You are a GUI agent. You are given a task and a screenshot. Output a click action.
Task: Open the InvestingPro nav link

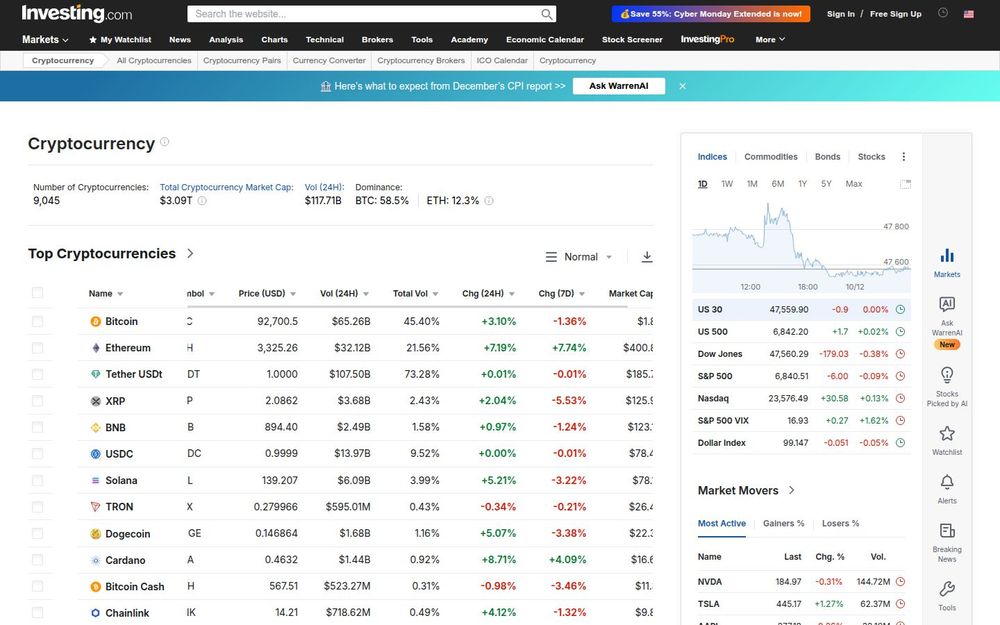707,40
